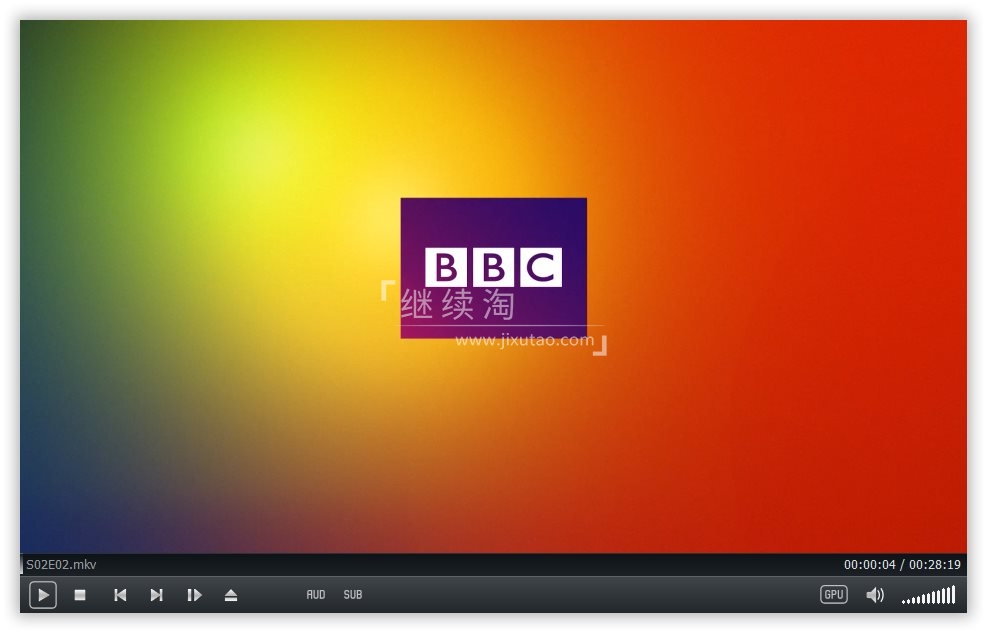The image size is (987, 633).
Task: Click the BBC logo in the video
Action: (493, 267)
